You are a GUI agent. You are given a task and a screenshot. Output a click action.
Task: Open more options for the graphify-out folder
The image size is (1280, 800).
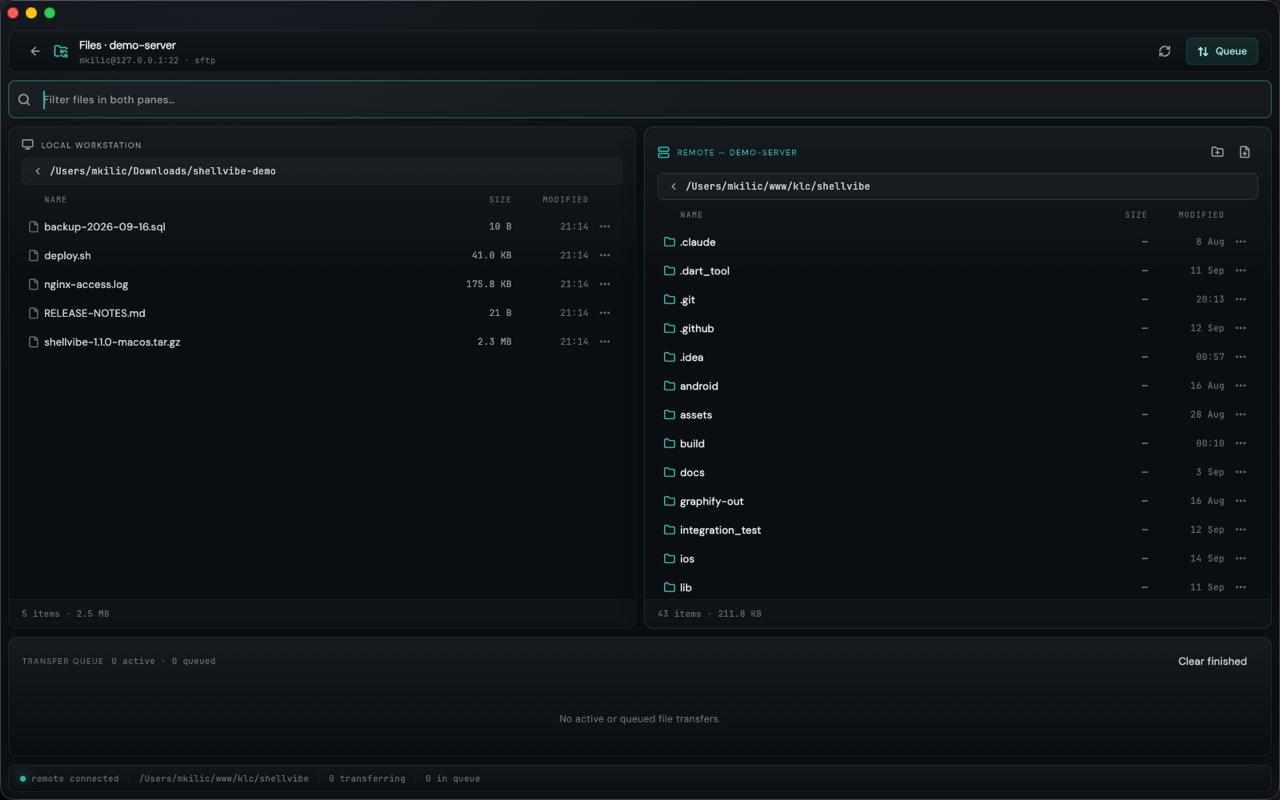click(1241, 501)
